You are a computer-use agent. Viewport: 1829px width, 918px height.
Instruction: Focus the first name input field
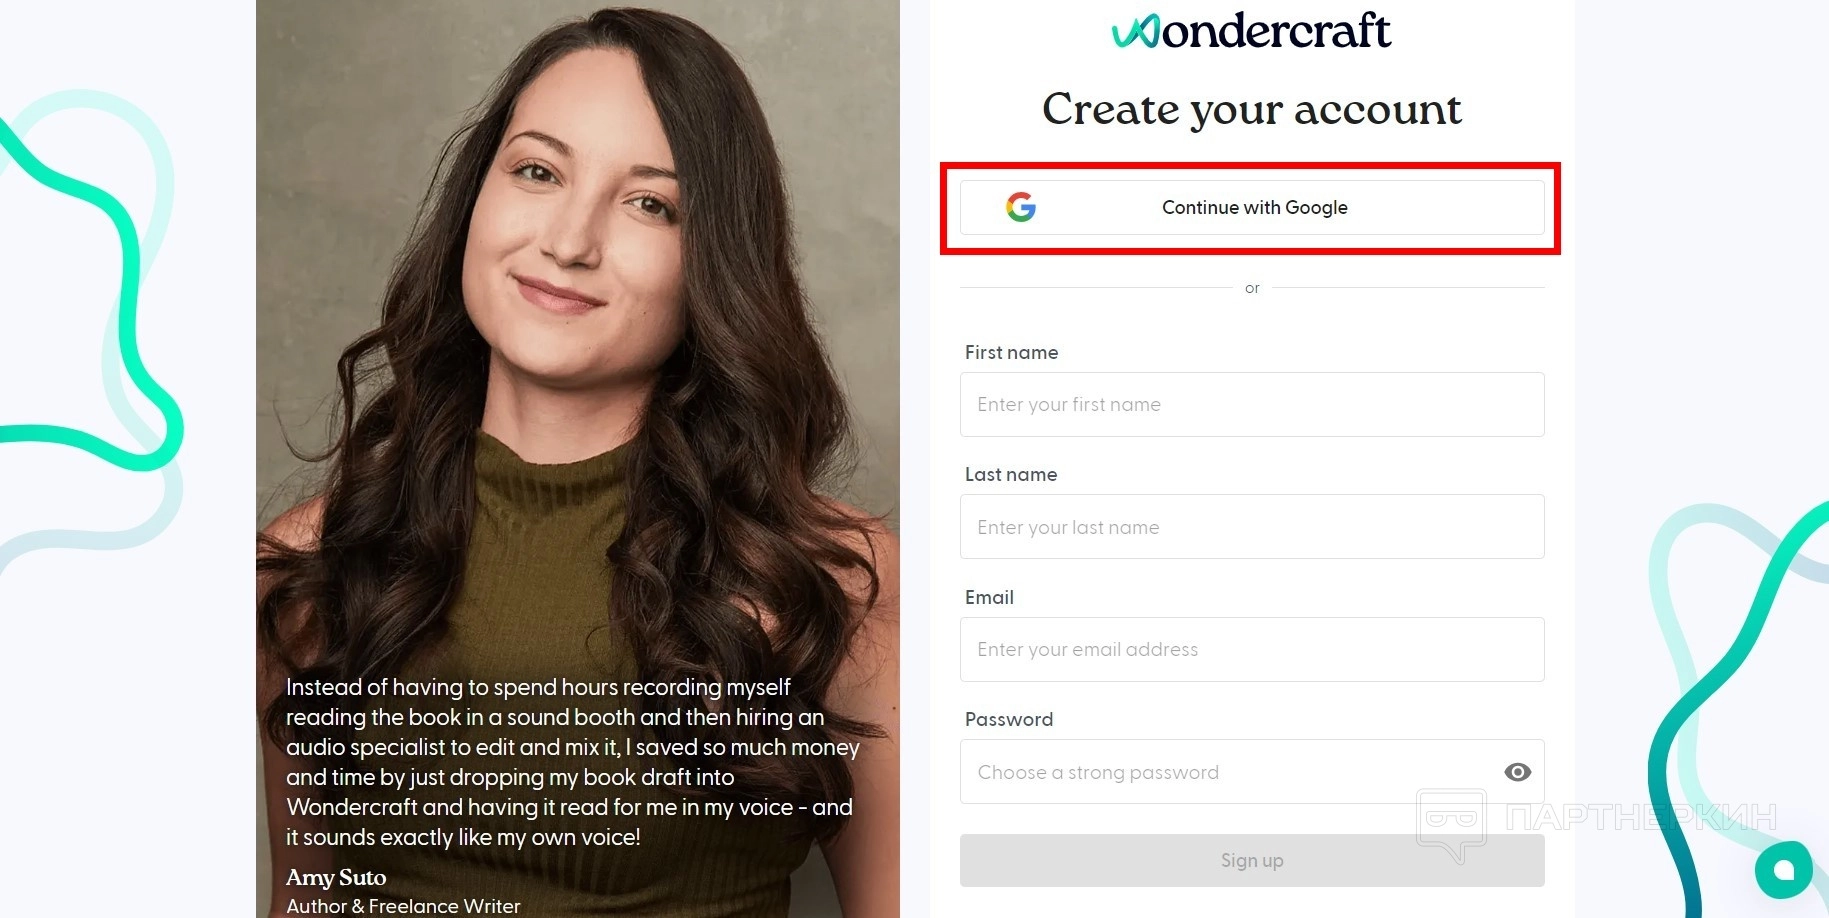point(1252,404)
